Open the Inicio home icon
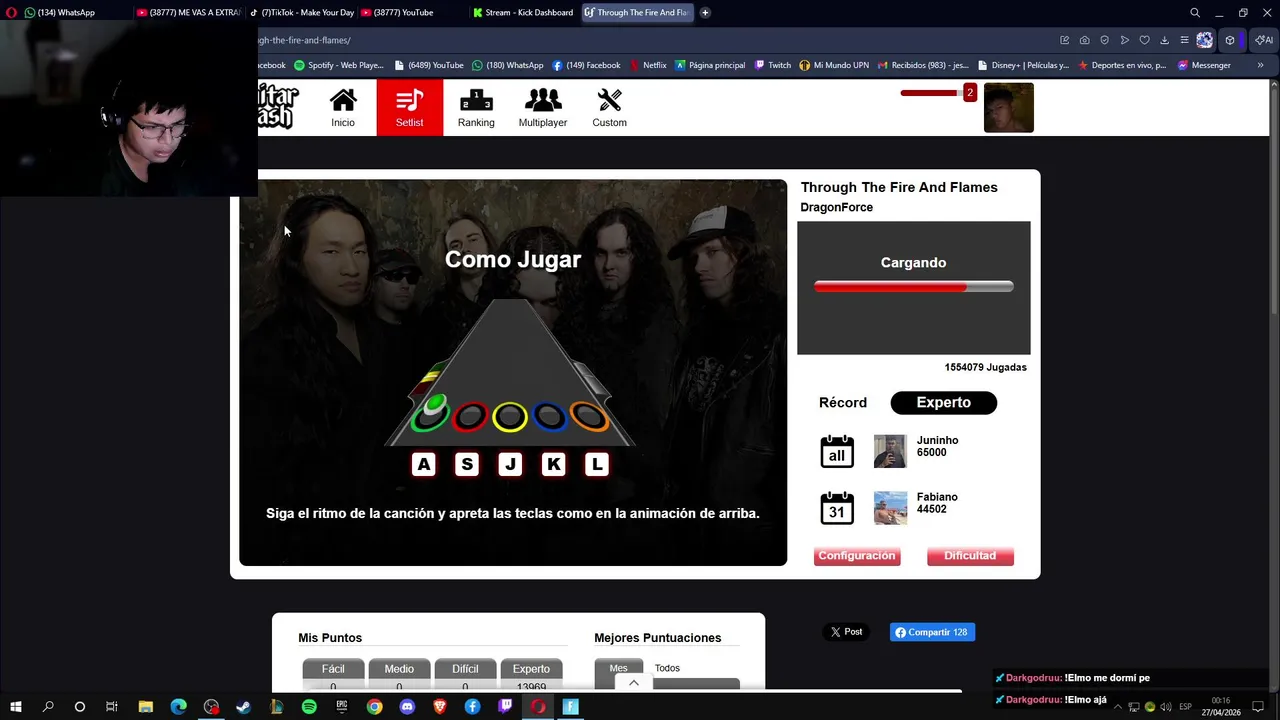1280x720 pixels. (x=343, y=108)
